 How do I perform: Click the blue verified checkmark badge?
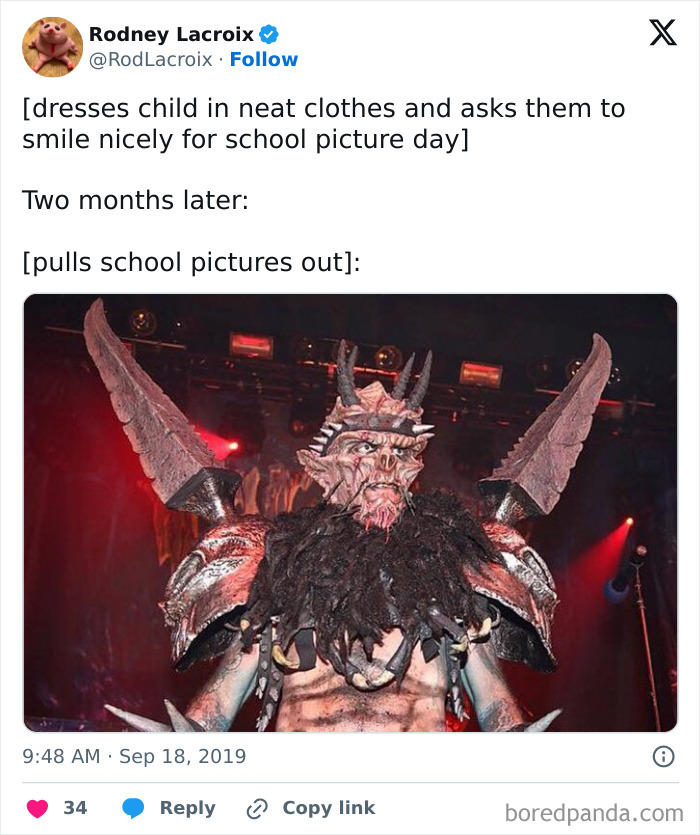click(268, 35)
